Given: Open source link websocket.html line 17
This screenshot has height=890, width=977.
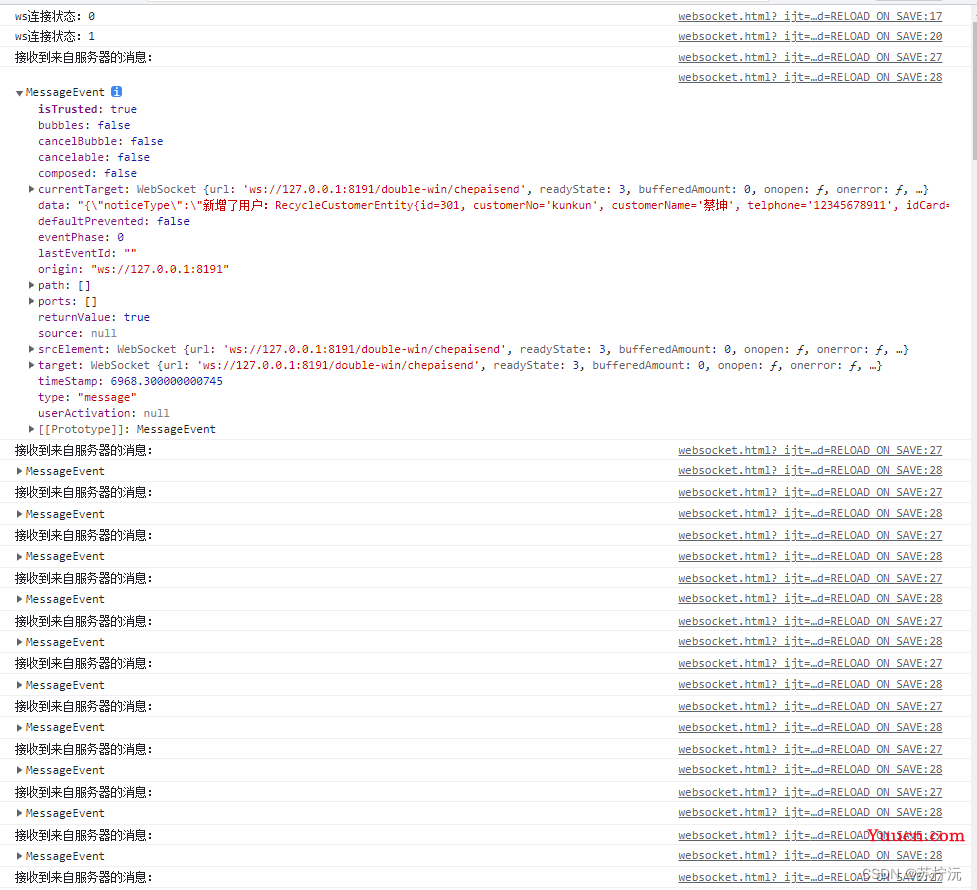Looking at the screenshot, I should (810, 16).
